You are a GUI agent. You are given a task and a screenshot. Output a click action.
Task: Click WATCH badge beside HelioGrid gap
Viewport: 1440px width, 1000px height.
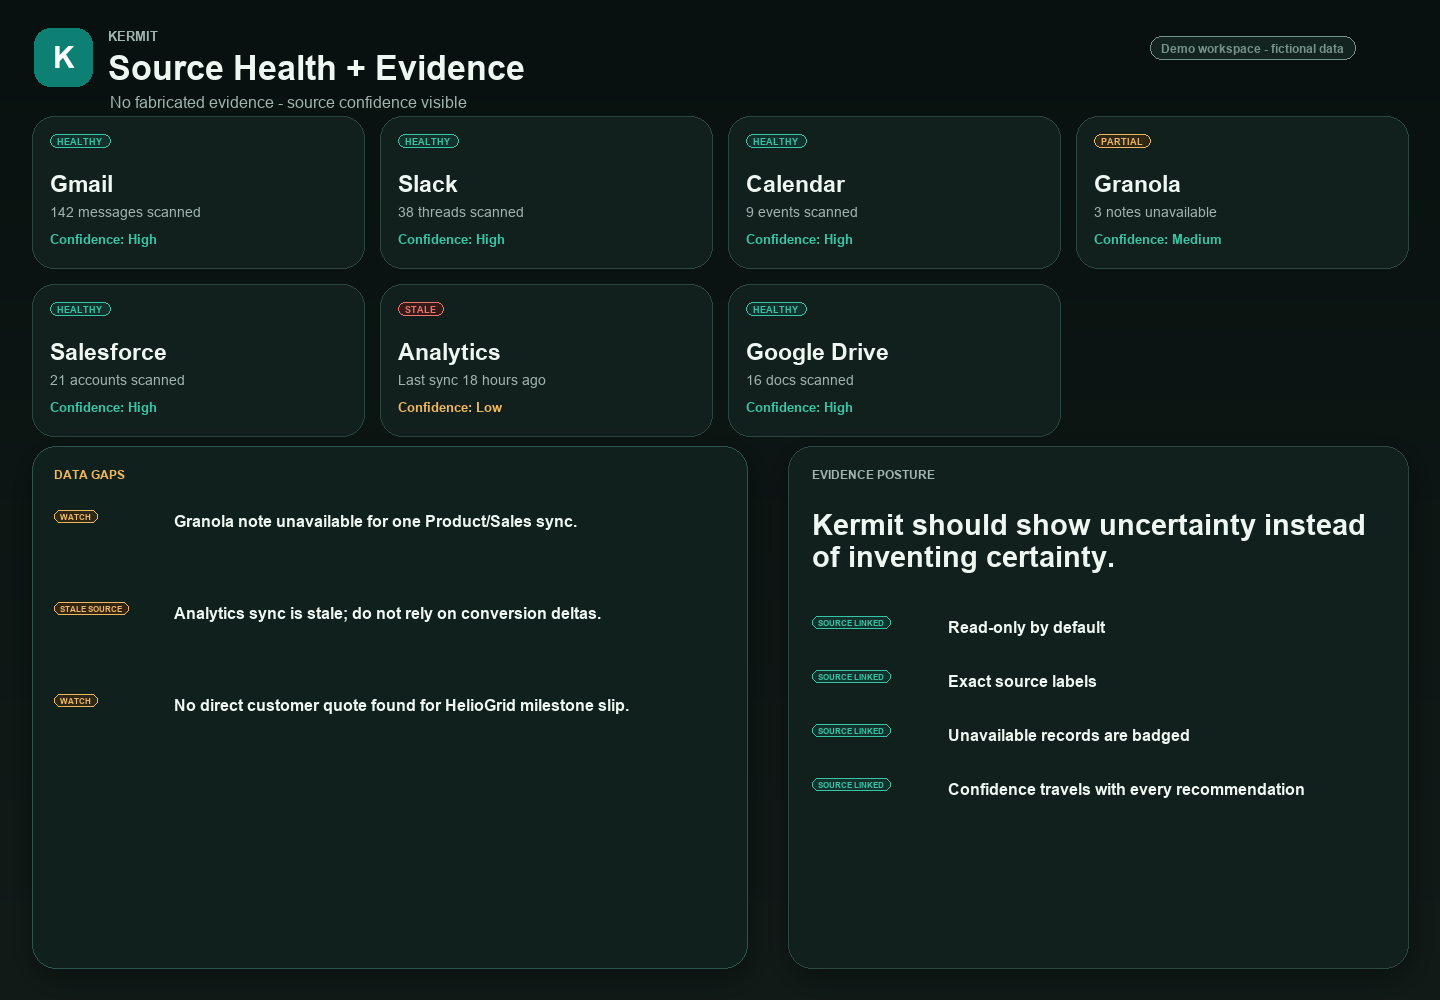click(76, 701)
